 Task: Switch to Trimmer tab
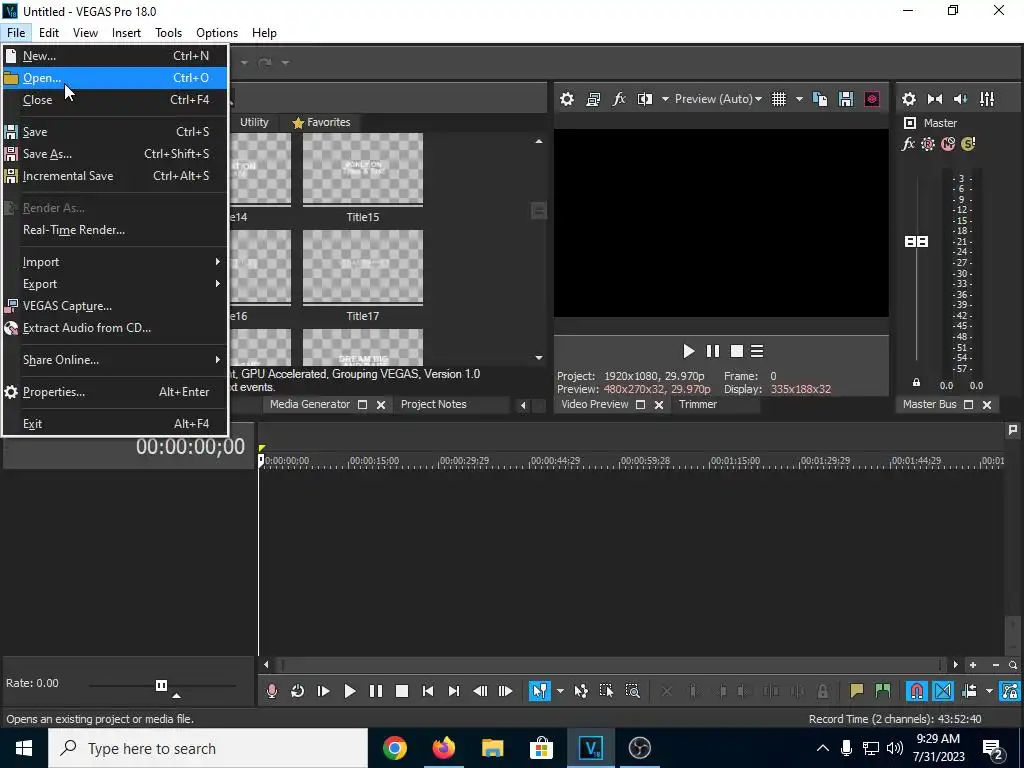point(697,404)
